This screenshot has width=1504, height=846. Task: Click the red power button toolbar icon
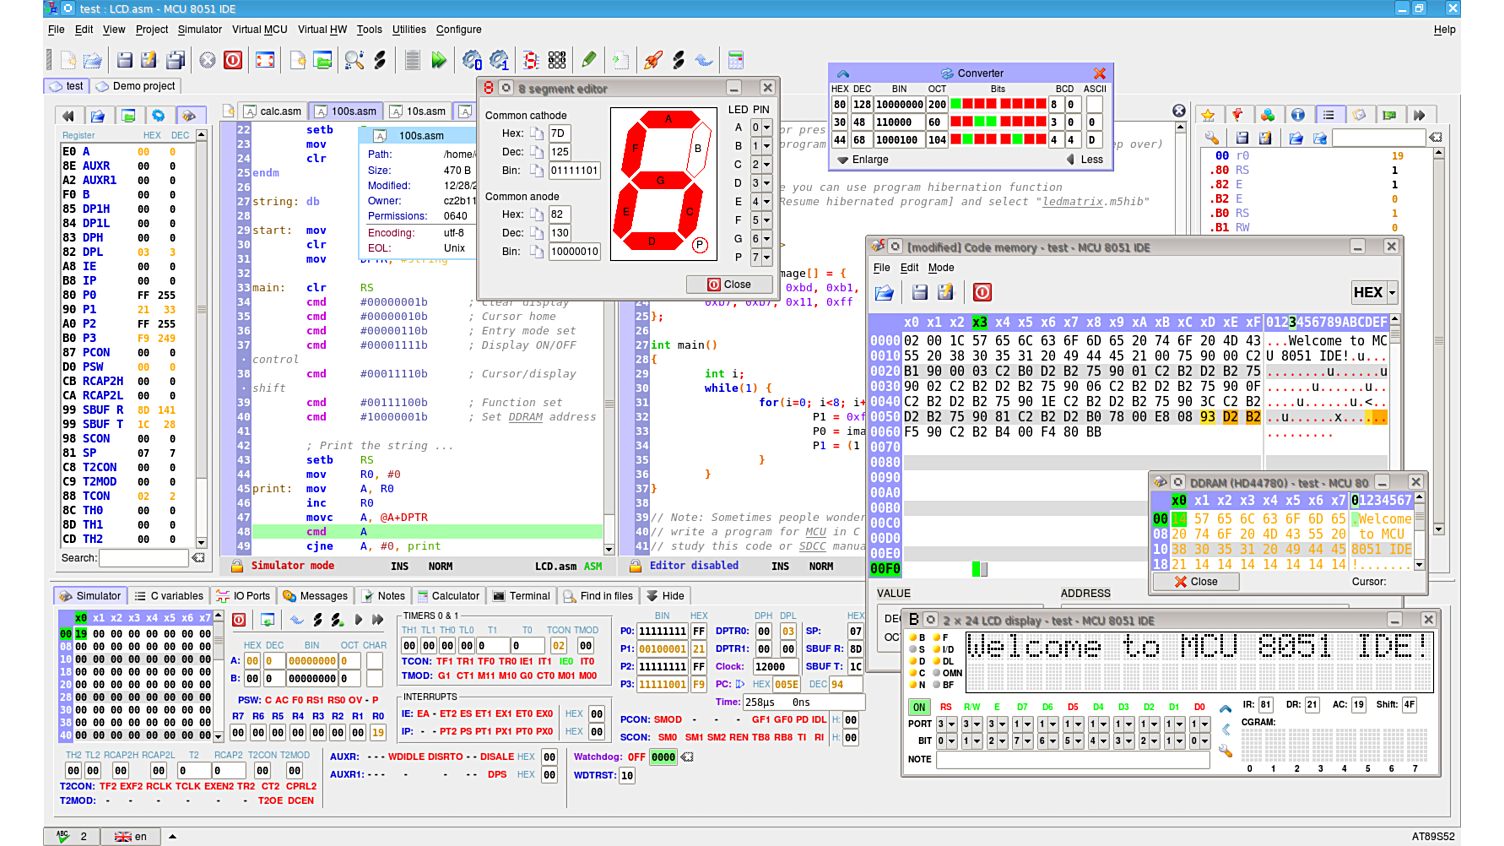(233, 61)
